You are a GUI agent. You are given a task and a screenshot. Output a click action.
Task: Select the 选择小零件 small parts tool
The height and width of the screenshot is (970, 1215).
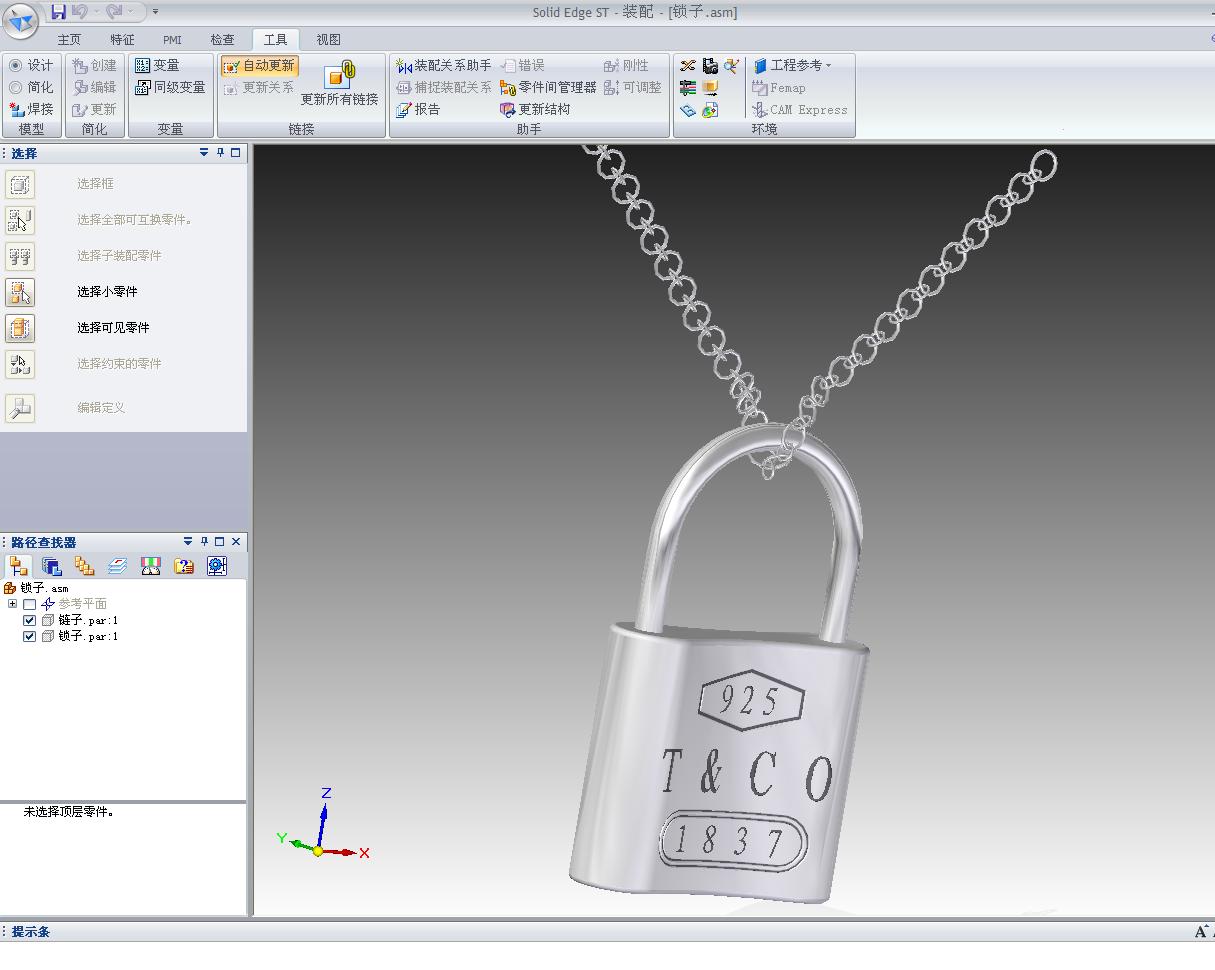20,292
